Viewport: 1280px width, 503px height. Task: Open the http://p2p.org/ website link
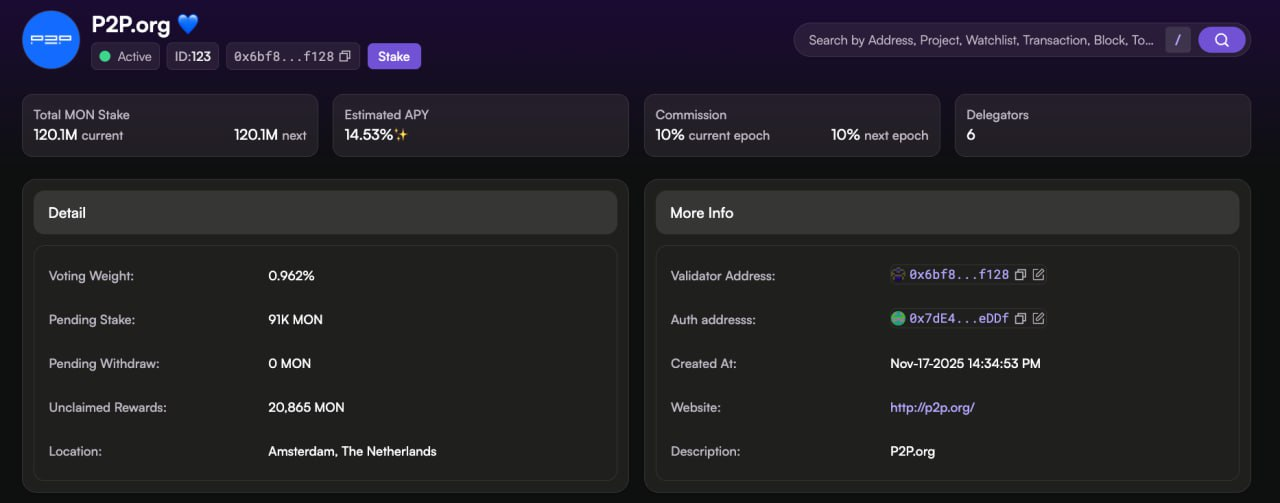[x=932, y=407]
